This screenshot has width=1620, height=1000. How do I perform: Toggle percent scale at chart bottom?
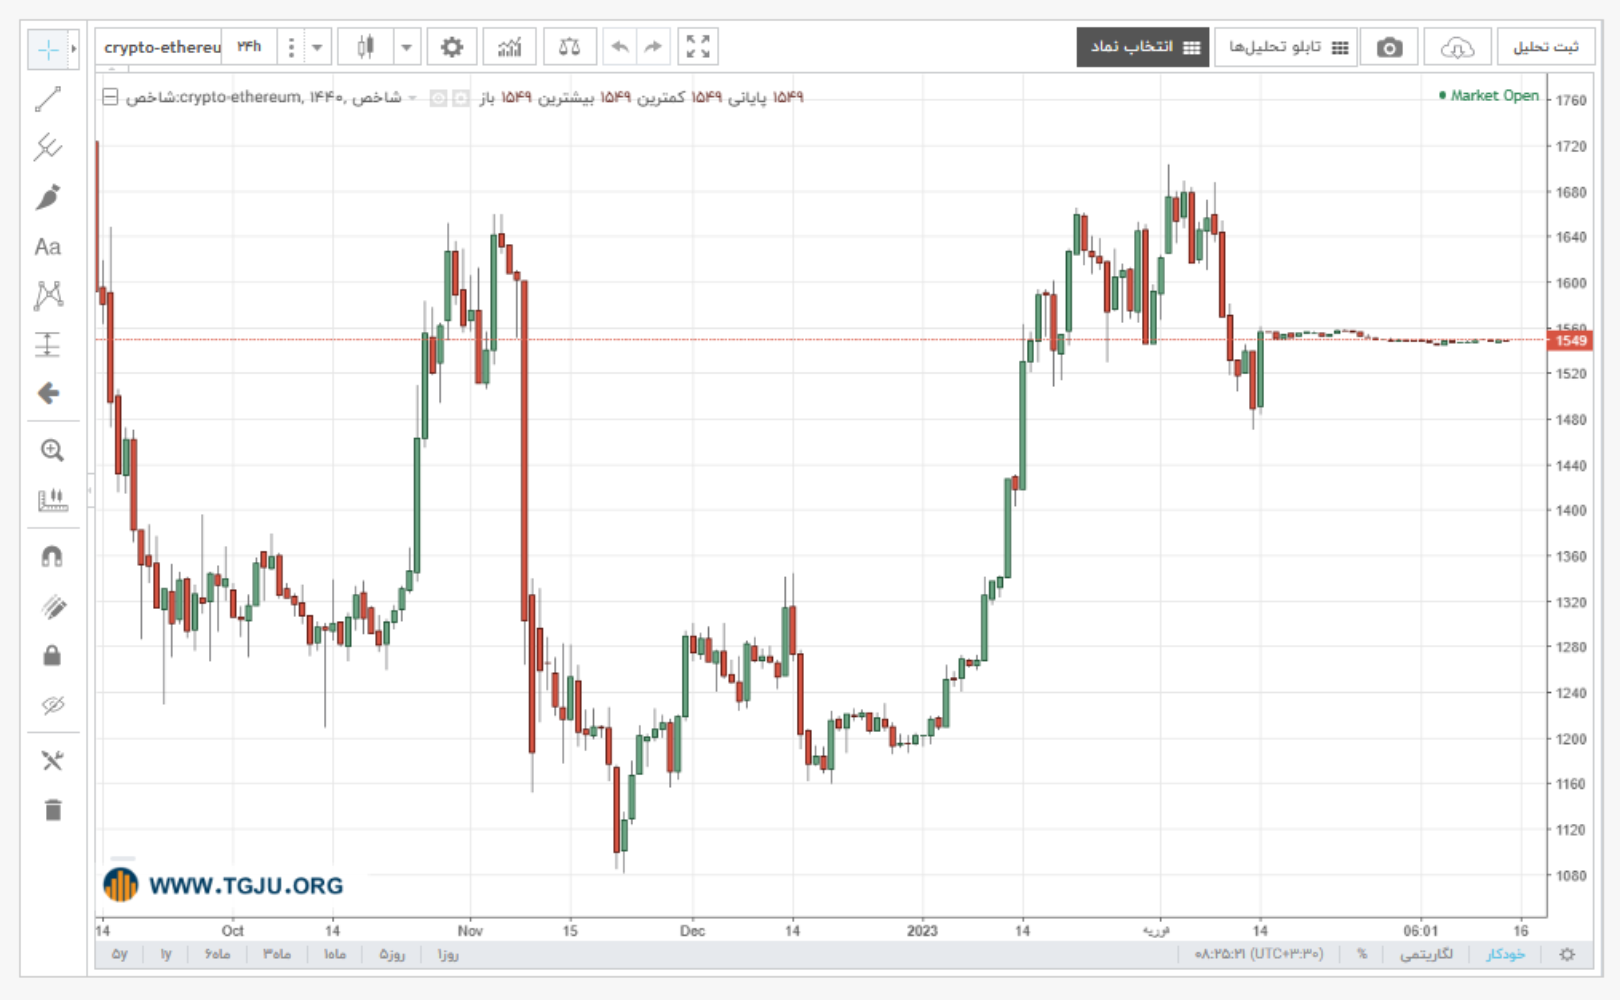1362,954
